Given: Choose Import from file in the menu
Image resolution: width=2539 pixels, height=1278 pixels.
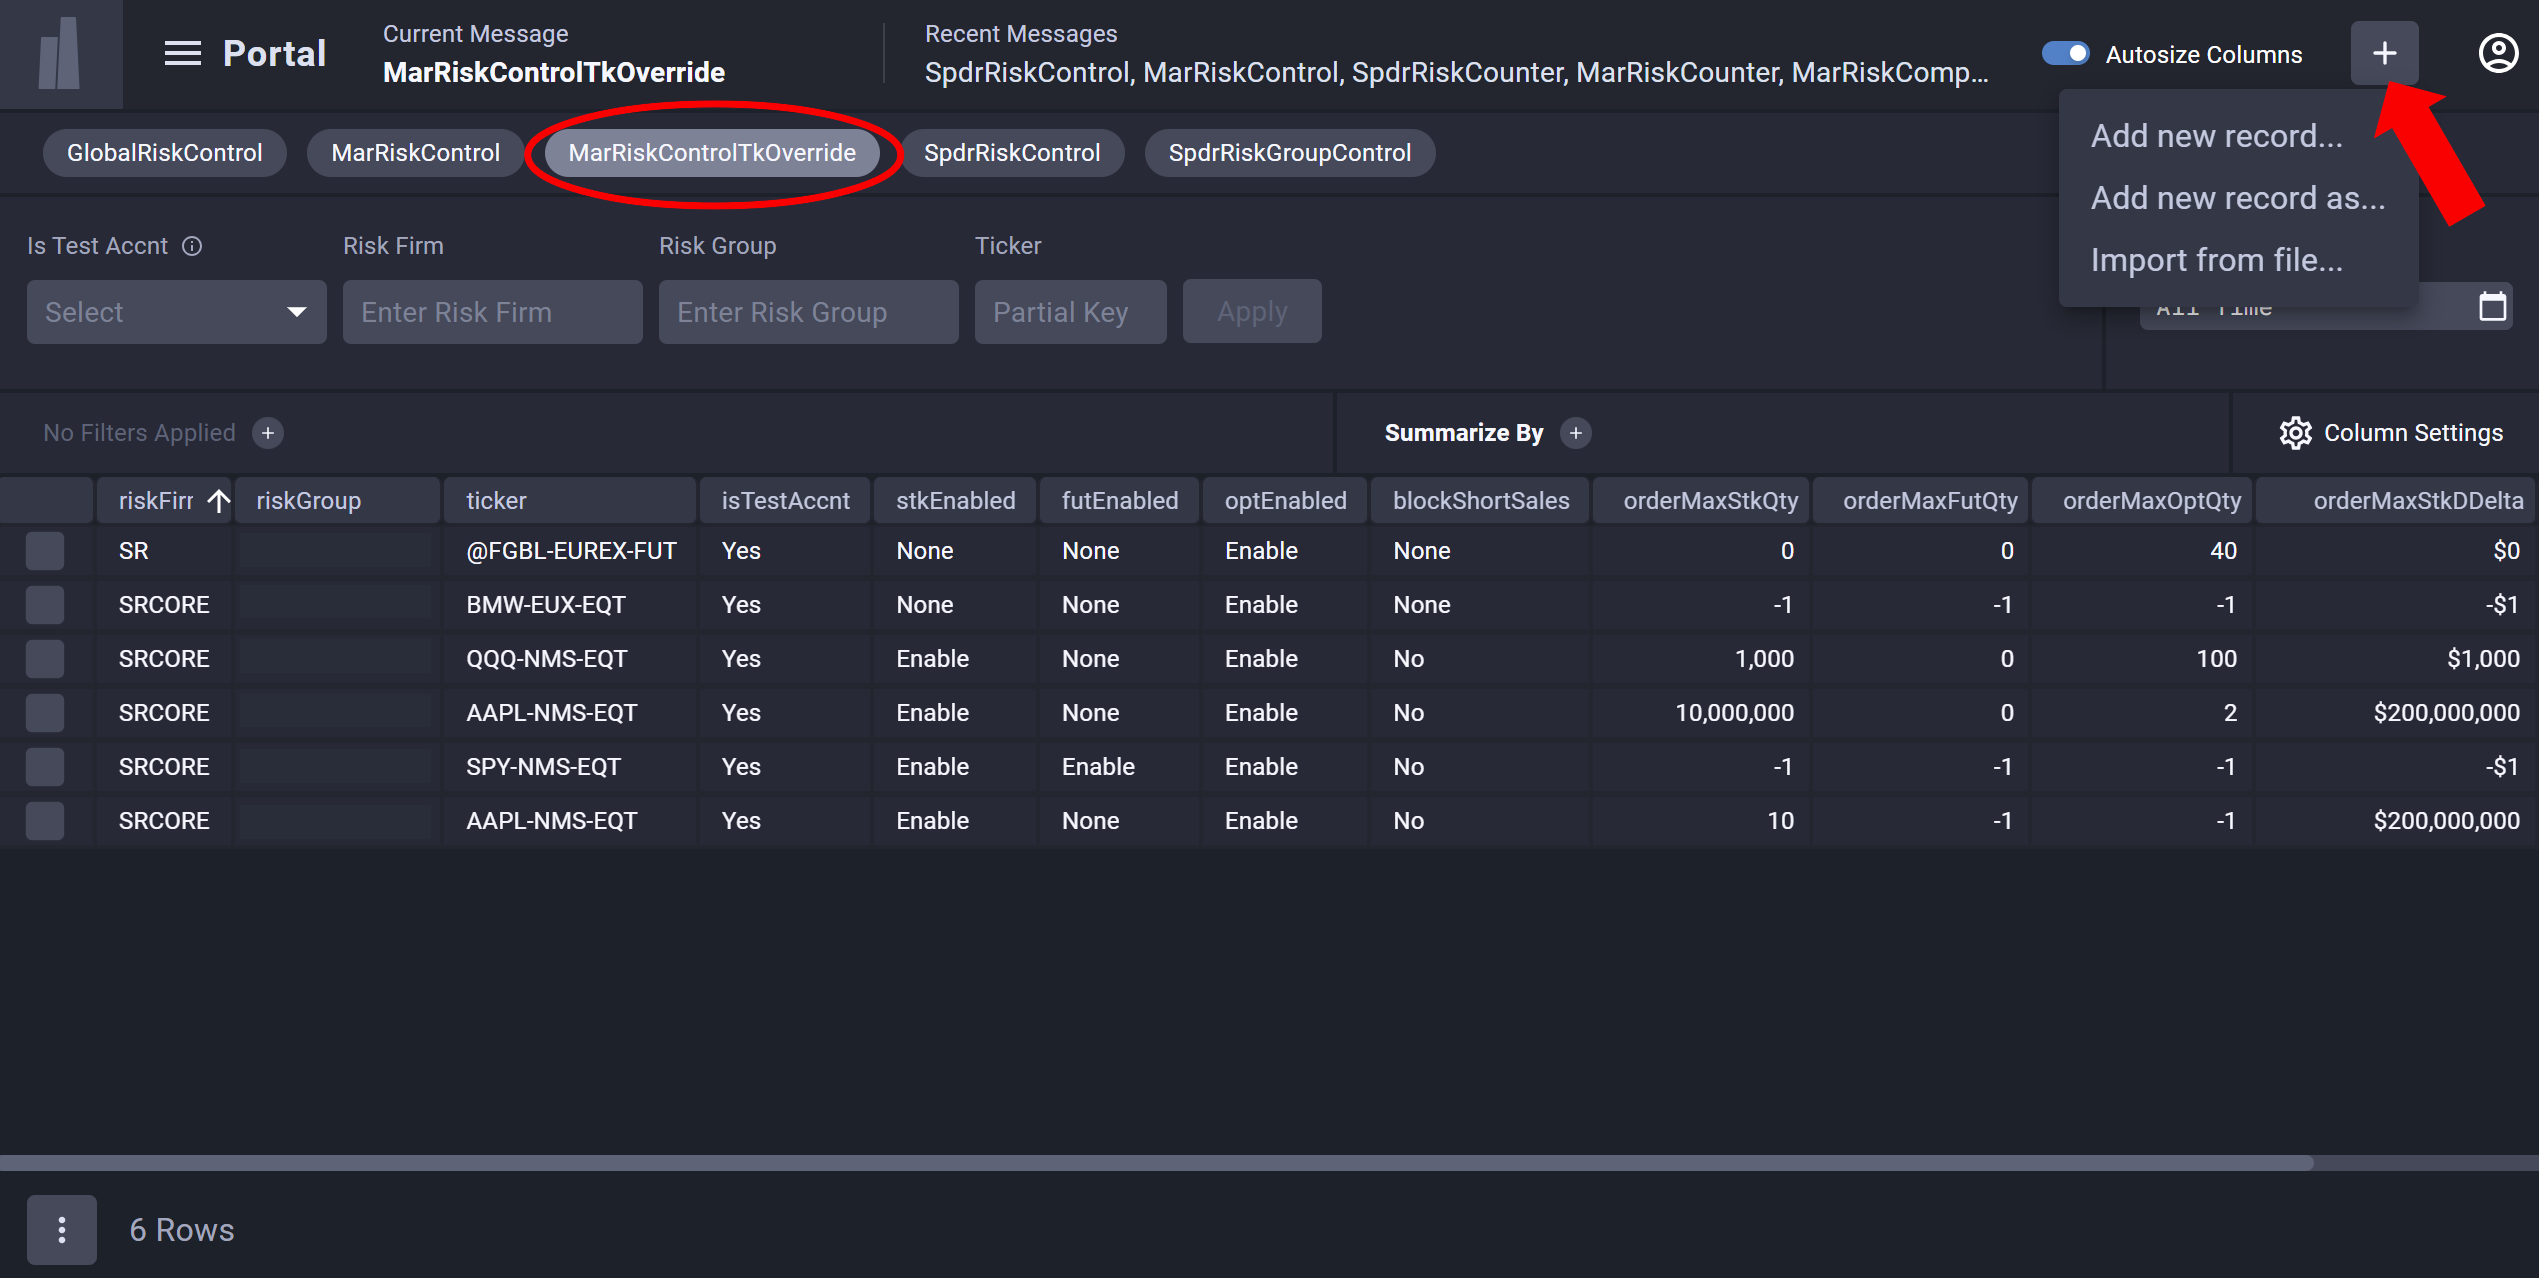Looking at the screenshot, I should click(x=2216, y=259).
